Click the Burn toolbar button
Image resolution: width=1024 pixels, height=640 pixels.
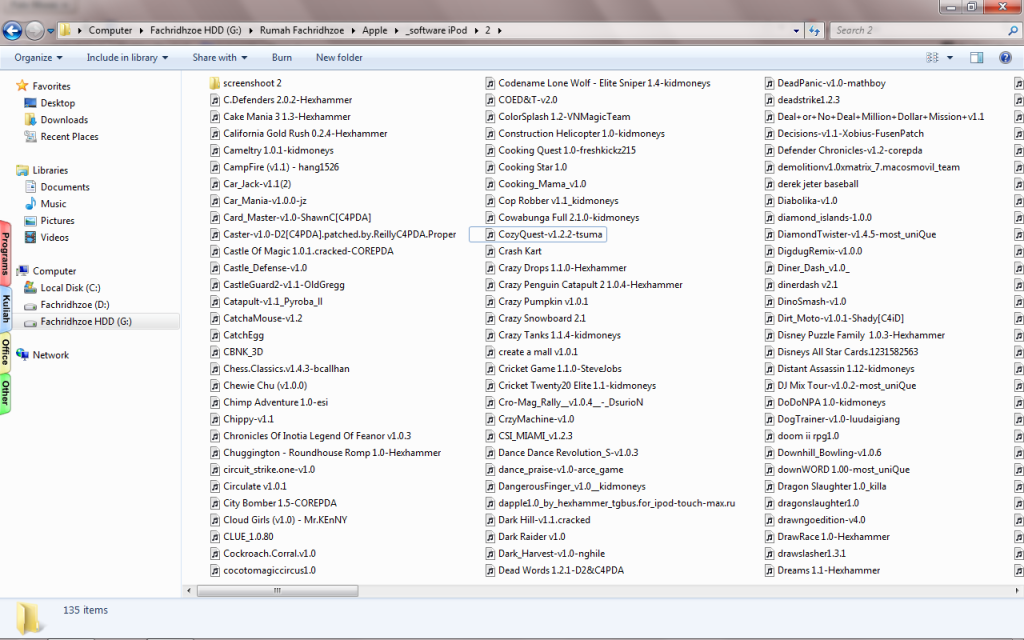tap(281, 57)
